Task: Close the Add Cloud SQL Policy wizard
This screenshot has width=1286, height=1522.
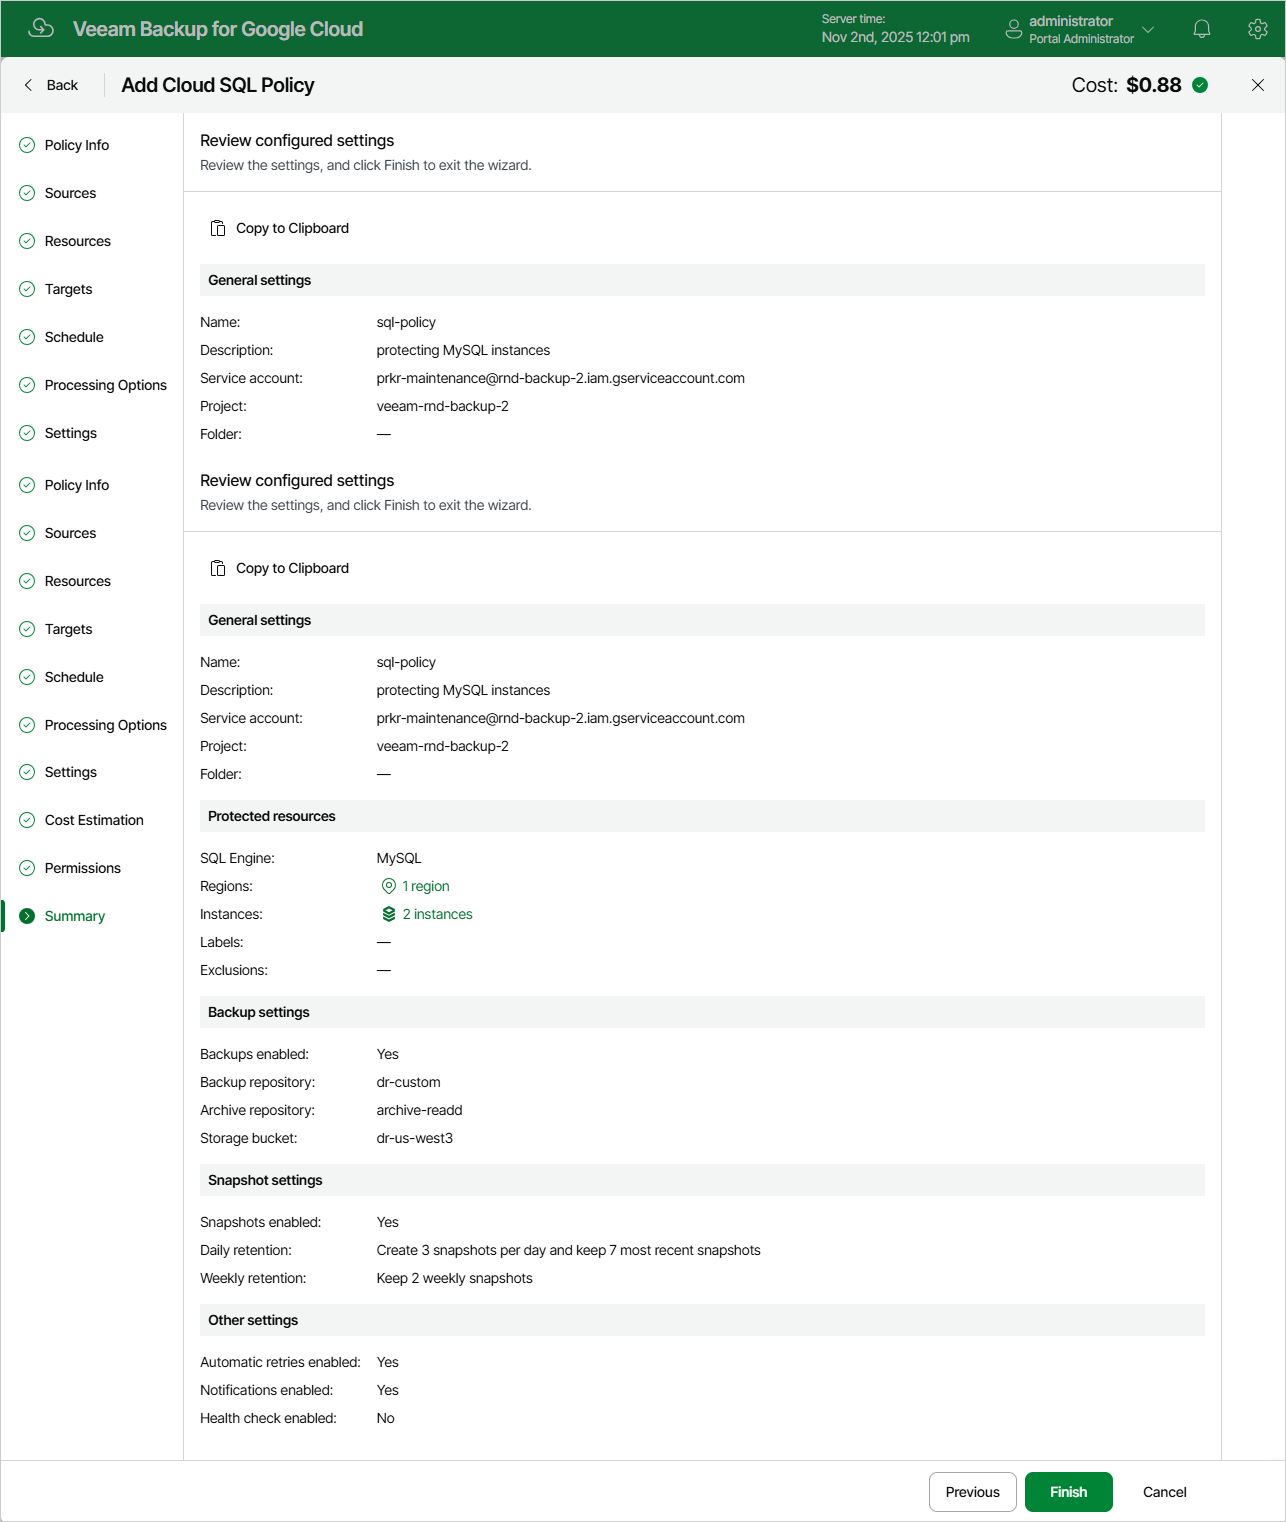Action: pyautogui.click(x=1258, y=85)
